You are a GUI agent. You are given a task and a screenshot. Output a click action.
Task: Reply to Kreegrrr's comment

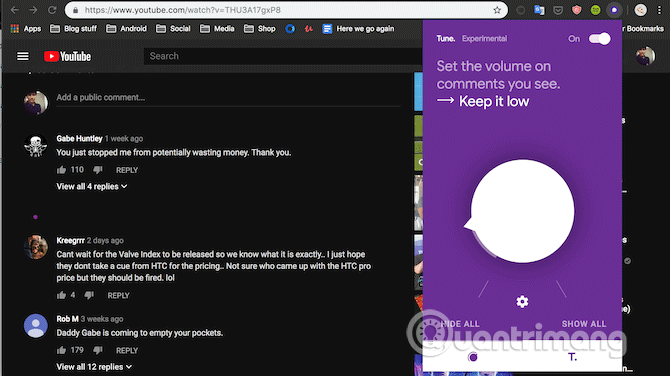[118, 295]
